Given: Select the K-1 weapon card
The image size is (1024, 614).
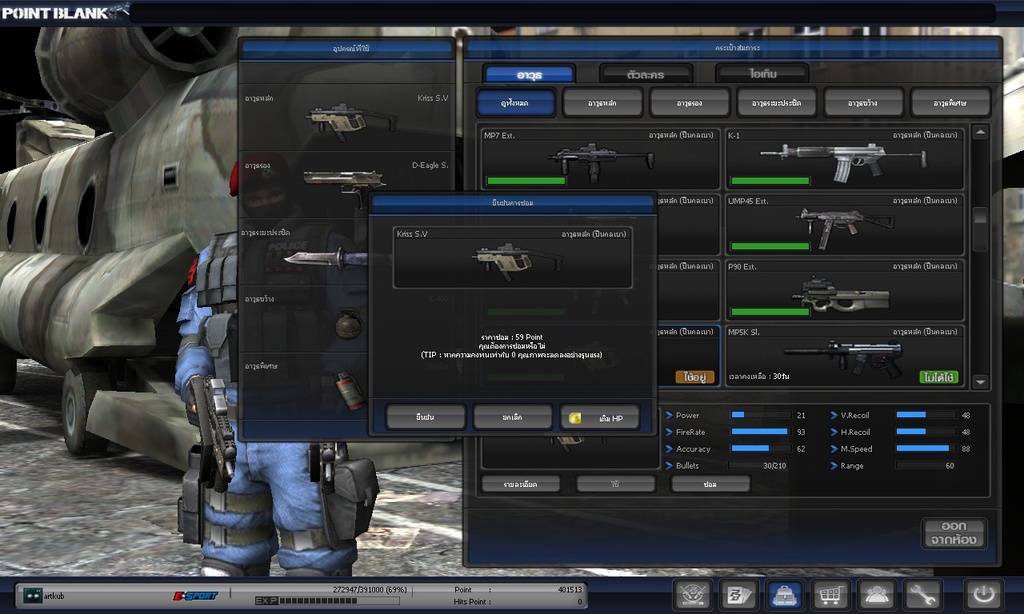Looking at the screenshot, I should click(844, 159).
